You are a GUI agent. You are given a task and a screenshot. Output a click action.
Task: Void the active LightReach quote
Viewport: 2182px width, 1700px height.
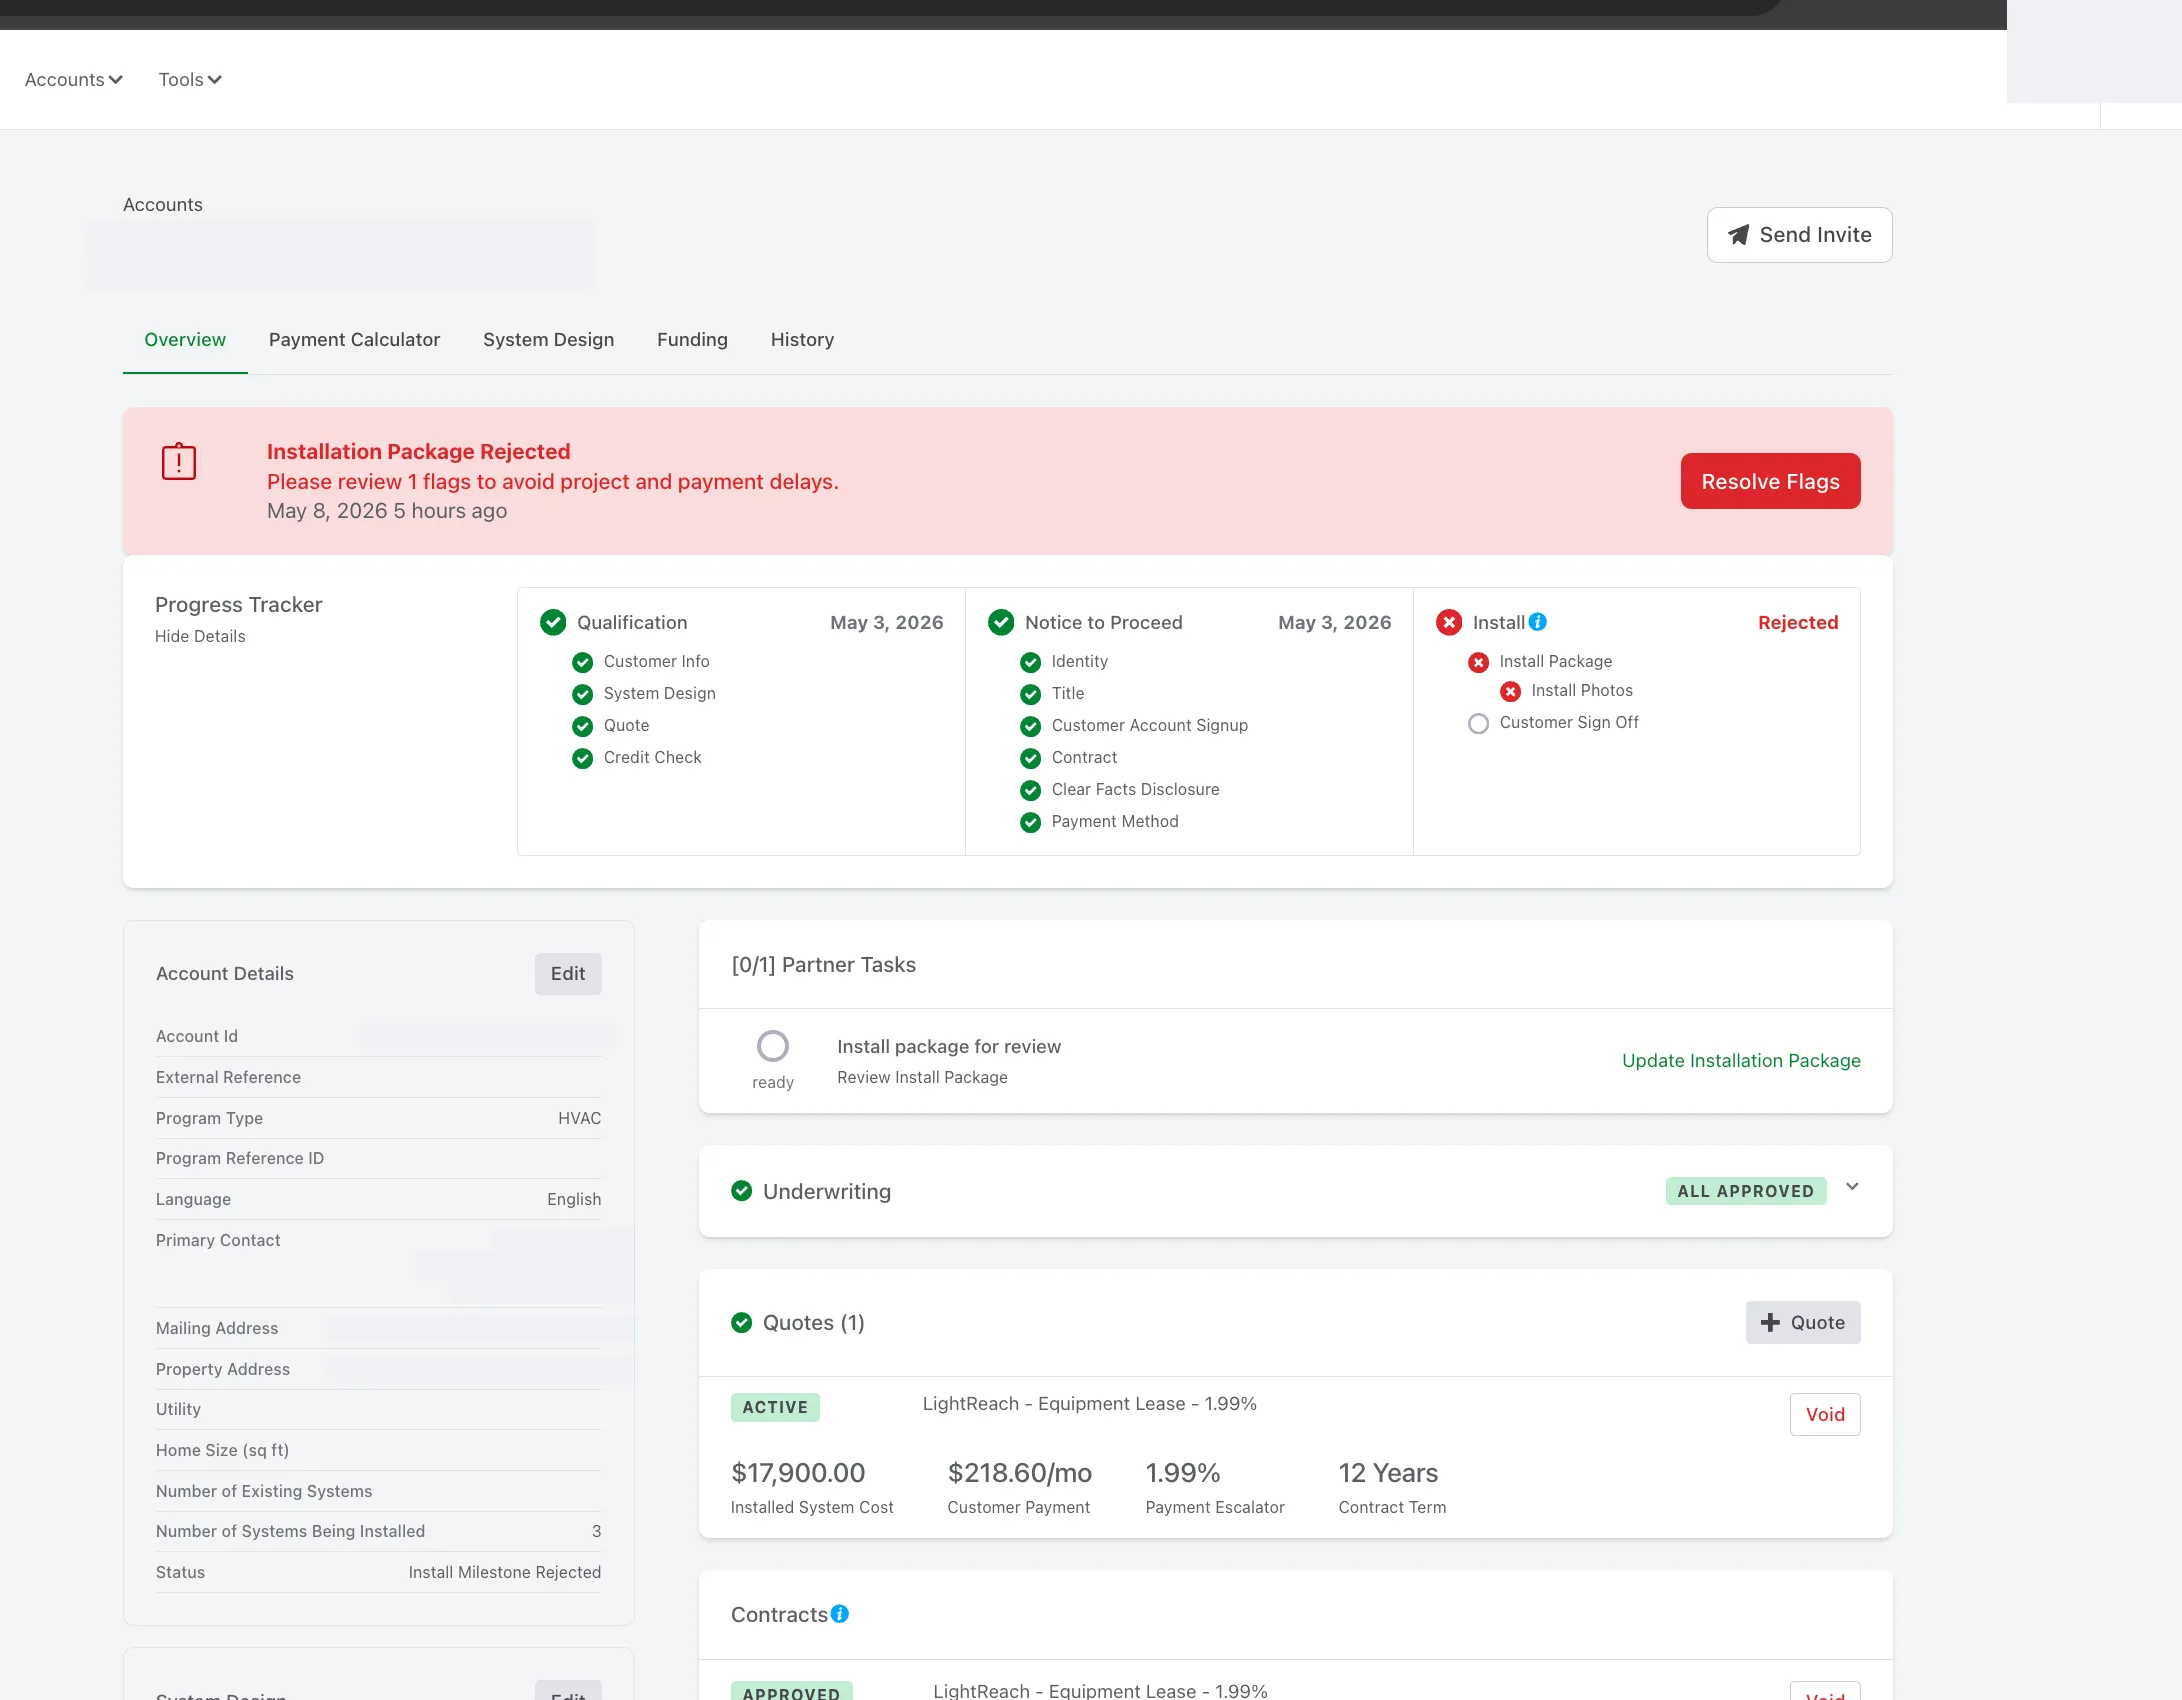(x=1825, y=1414)
